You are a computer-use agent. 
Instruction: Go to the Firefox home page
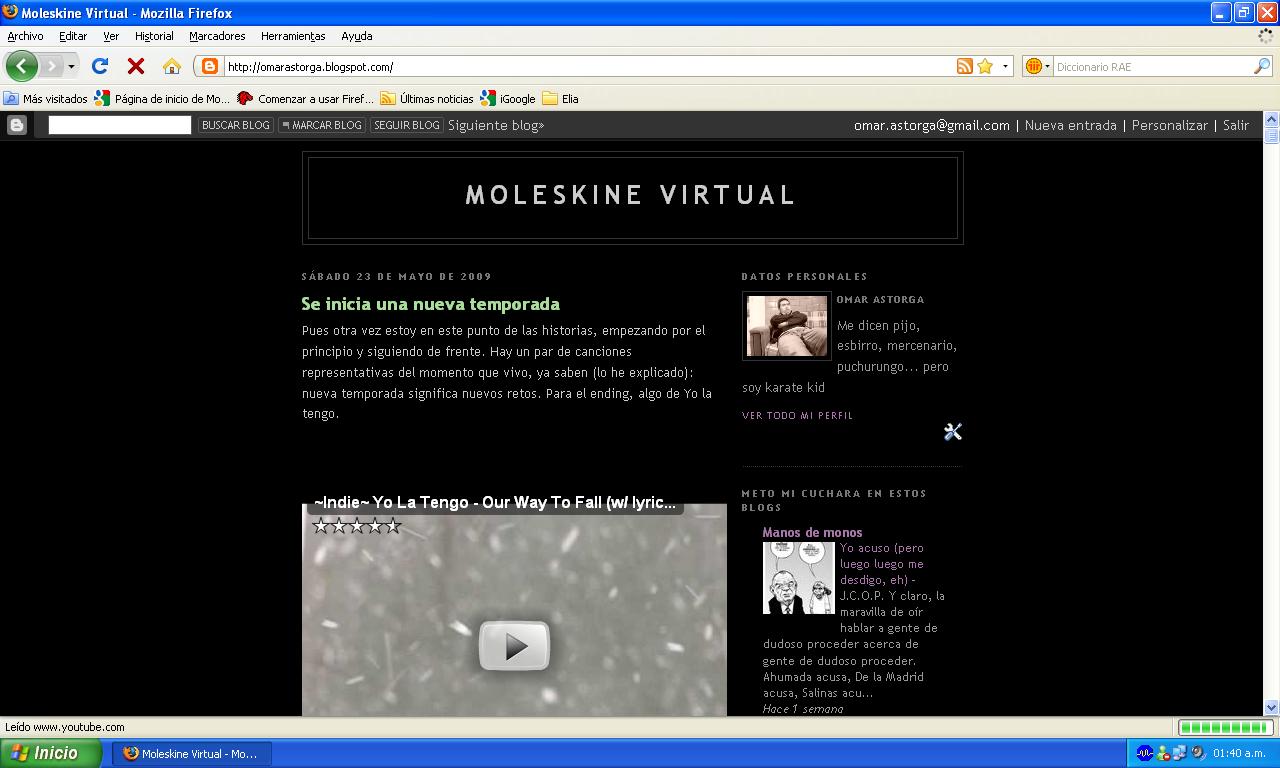click(x=172, y=66)
